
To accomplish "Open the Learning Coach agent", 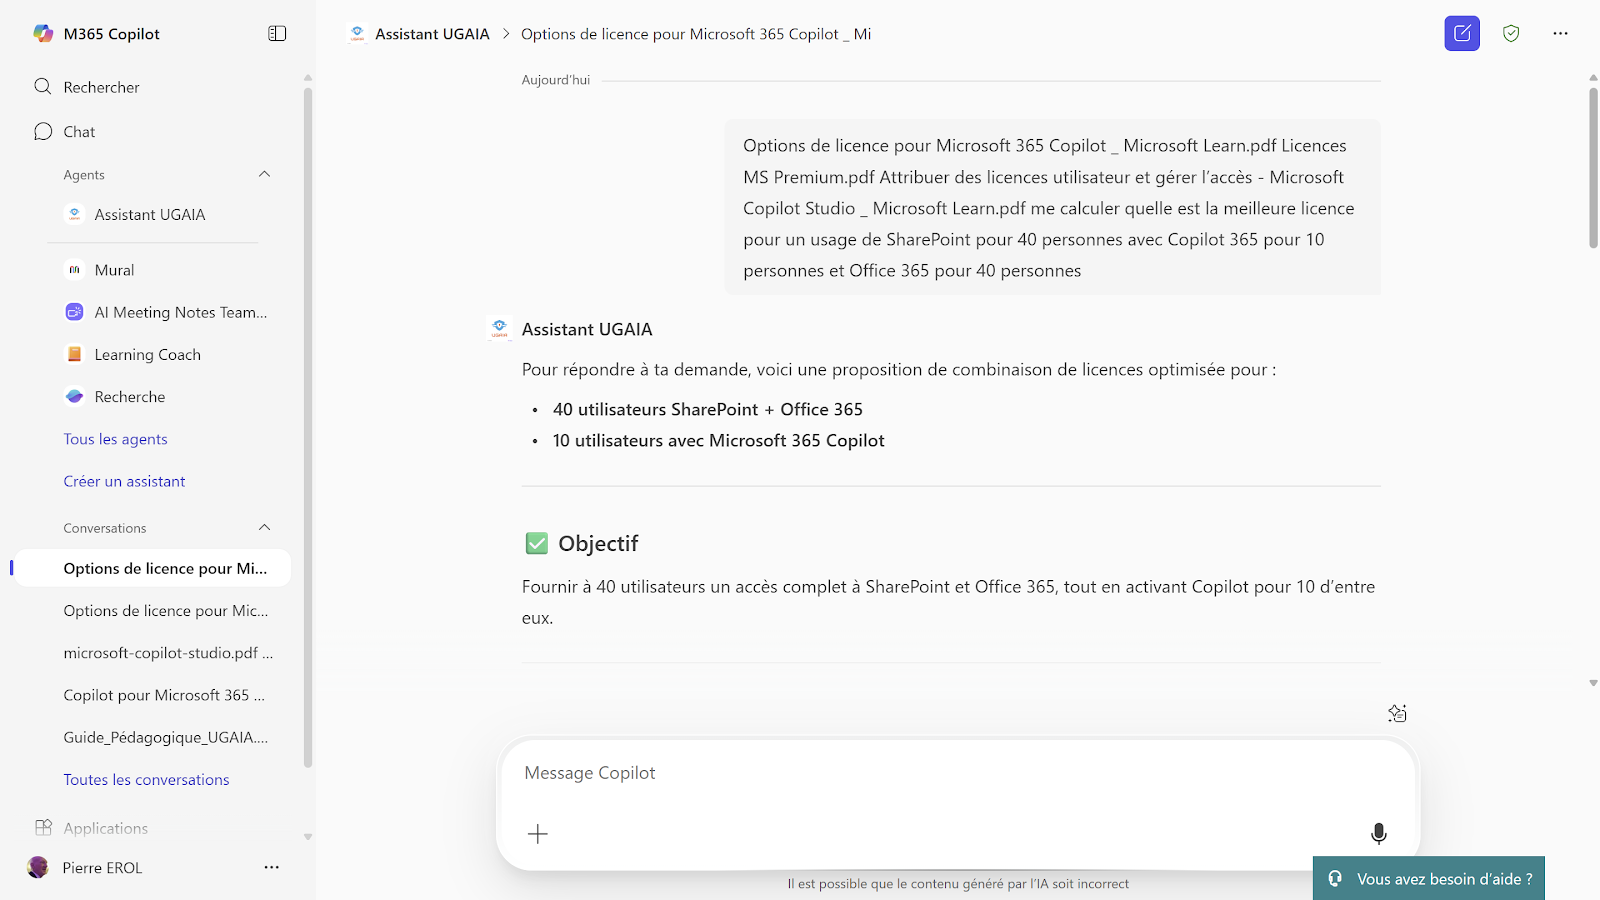I will pos(147,354).
